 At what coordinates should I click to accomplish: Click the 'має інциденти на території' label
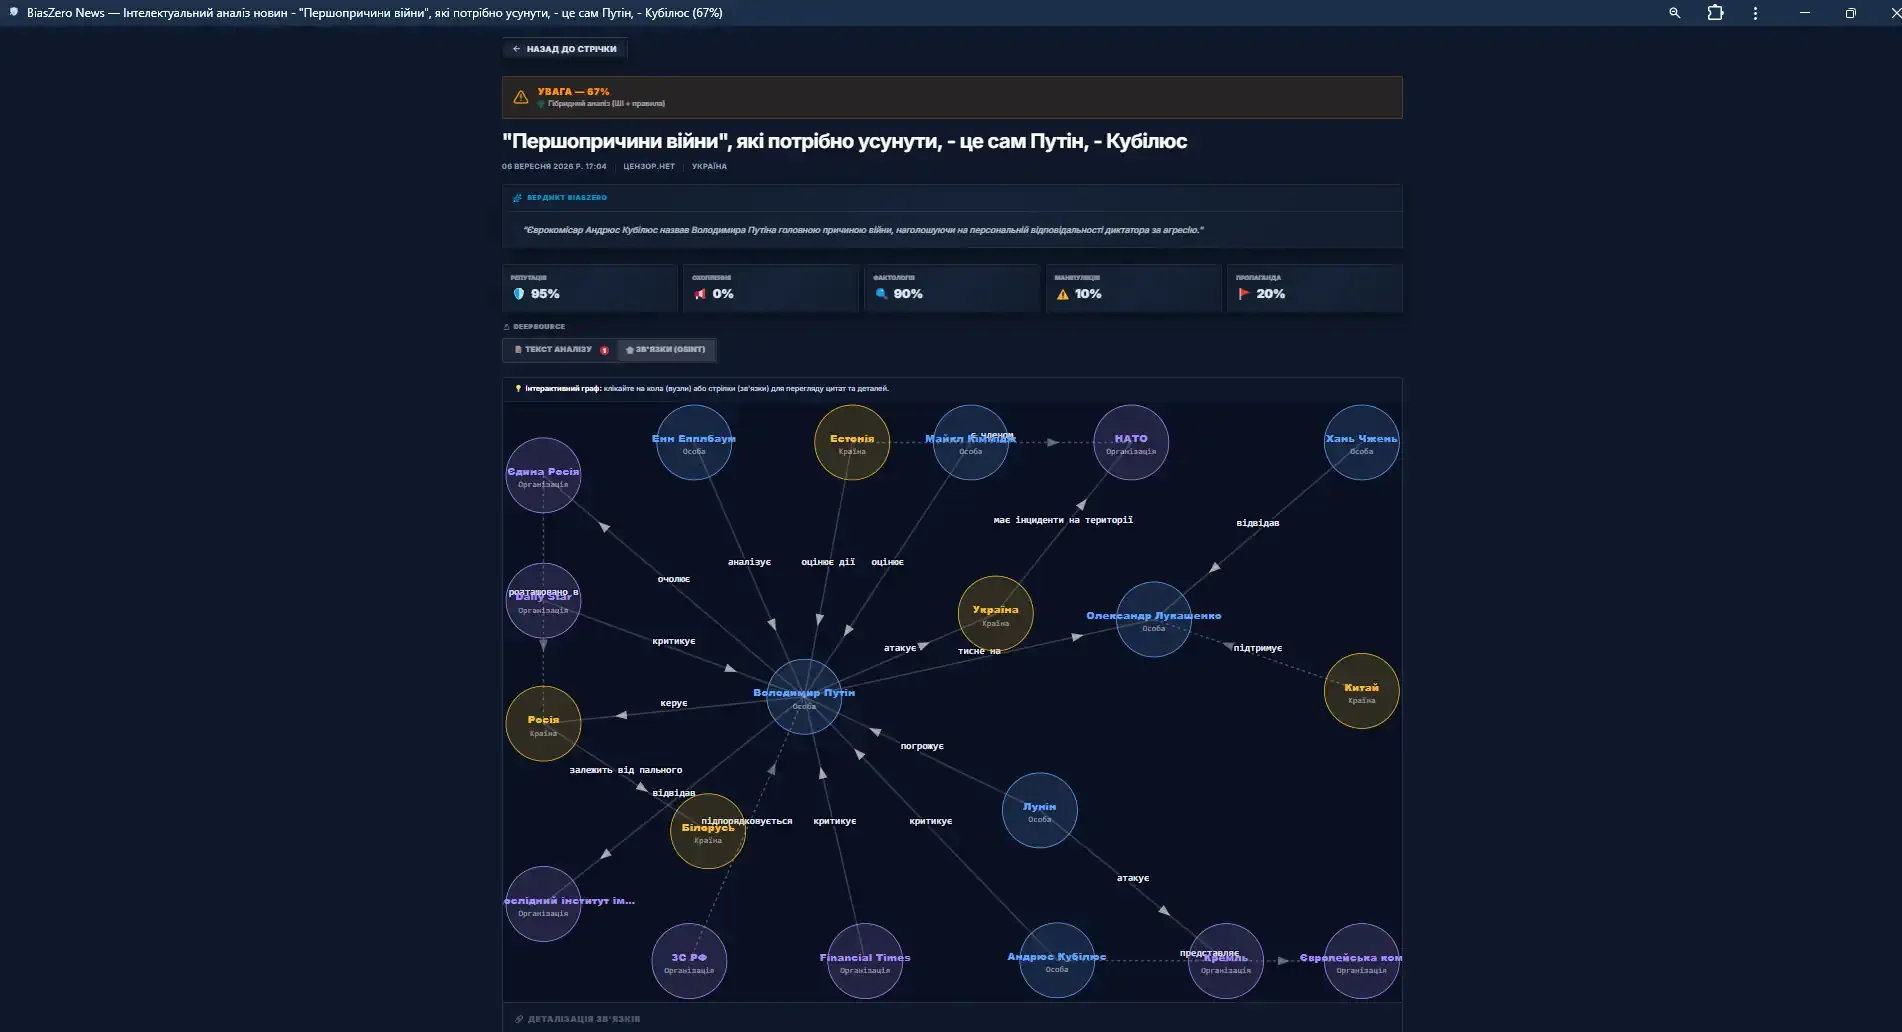pyautogui.click(x=1063, y=520)
